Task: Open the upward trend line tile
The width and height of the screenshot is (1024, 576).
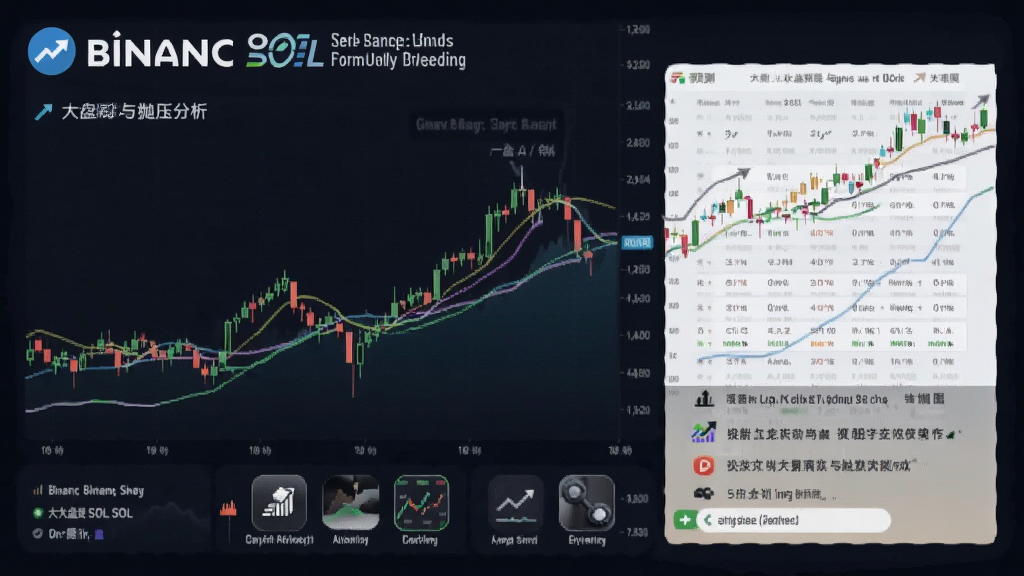Action: [x=515, y=502]
